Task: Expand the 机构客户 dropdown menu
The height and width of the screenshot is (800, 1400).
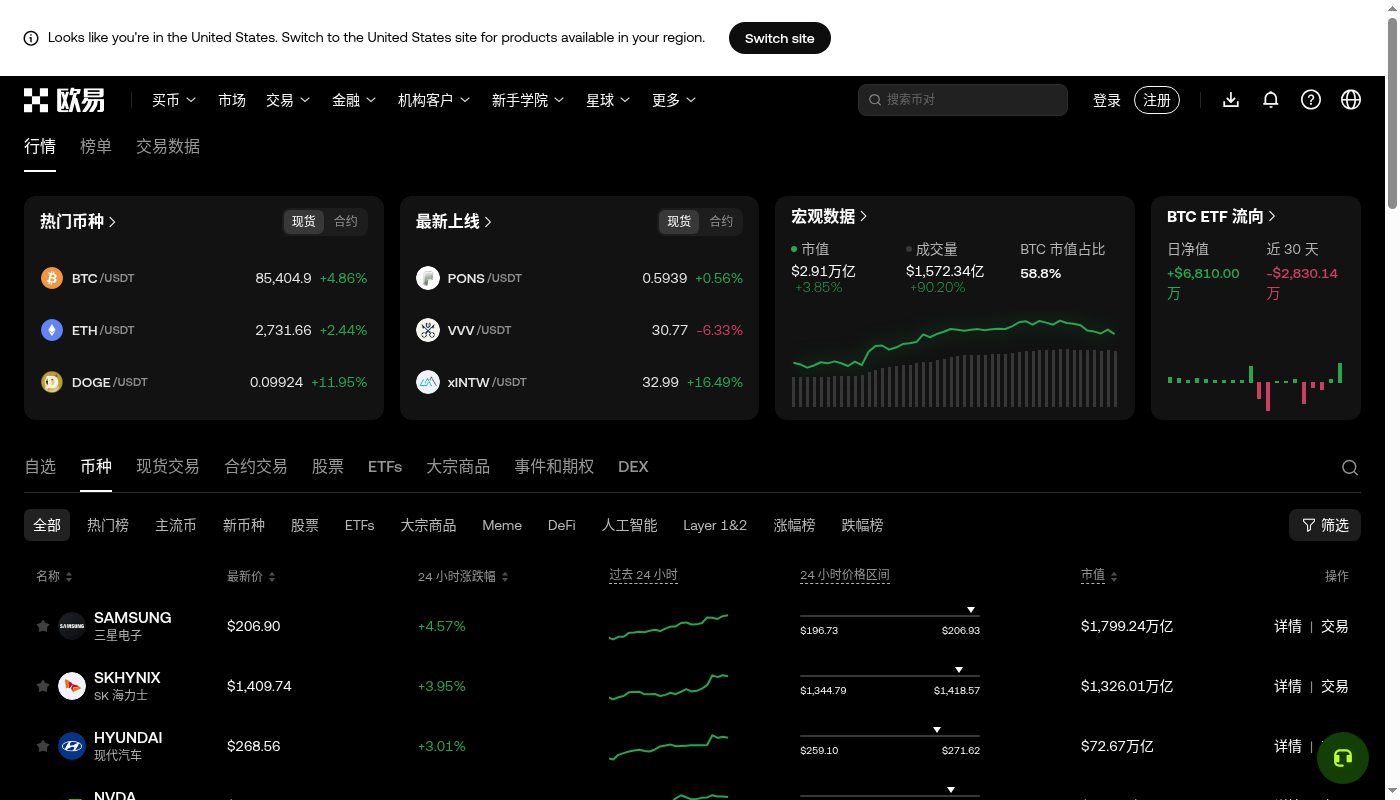Action: click(434, 100)
